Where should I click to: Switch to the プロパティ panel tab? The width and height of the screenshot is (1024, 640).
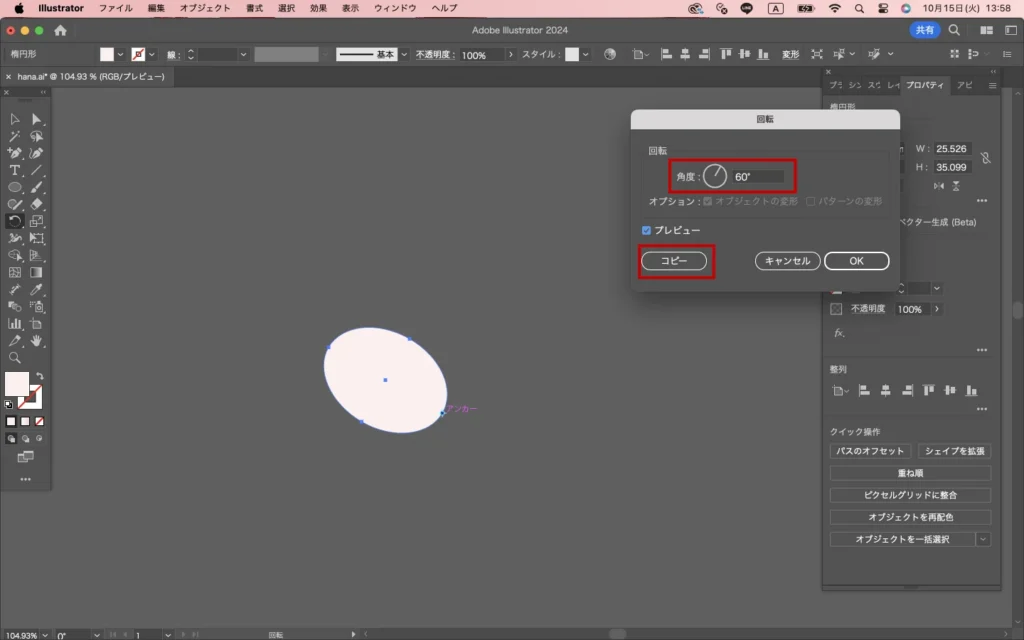coord(923,85)
